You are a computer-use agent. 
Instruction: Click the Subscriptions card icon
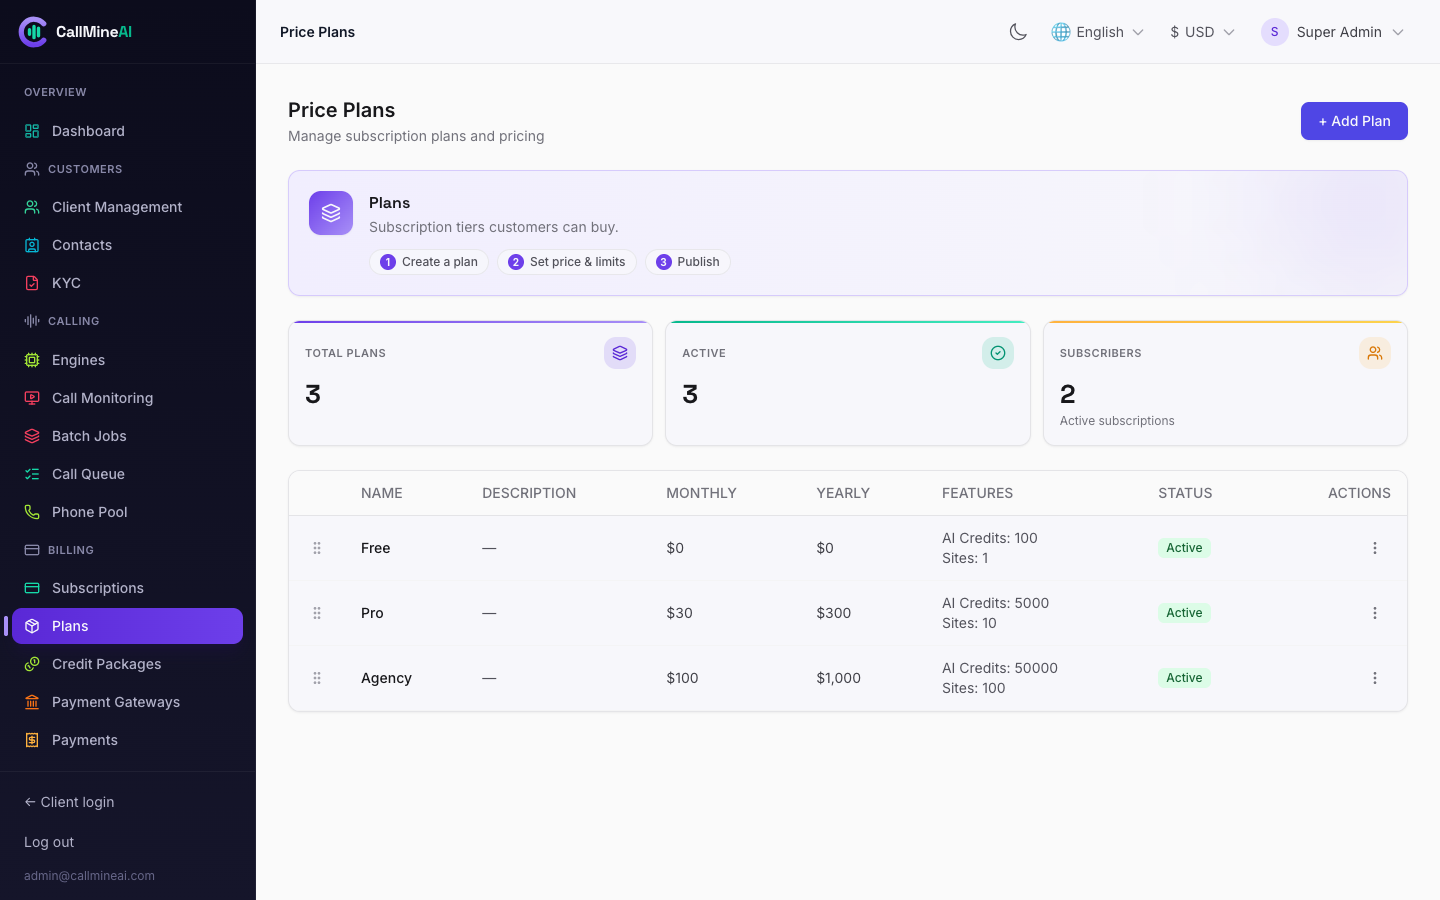32,588
